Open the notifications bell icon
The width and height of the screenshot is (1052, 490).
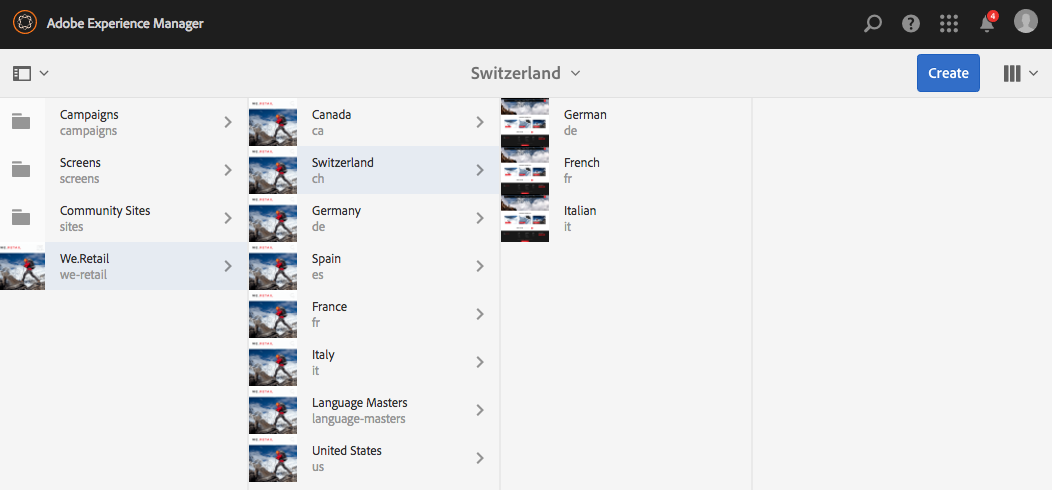[987, 23]
